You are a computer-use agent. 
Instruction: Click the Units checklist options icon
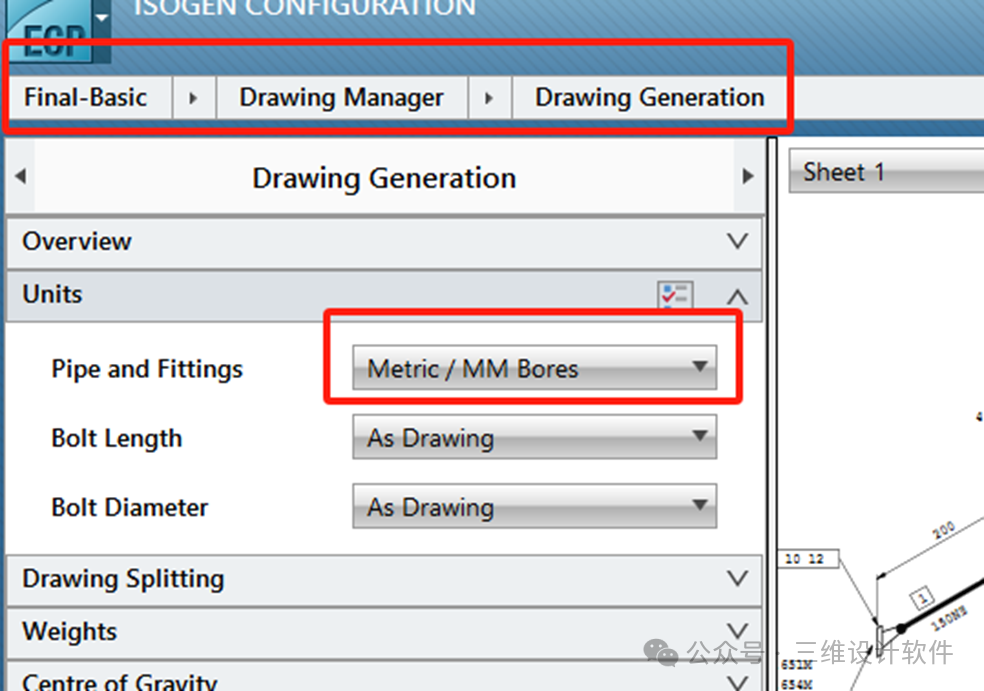pos(675,294)
